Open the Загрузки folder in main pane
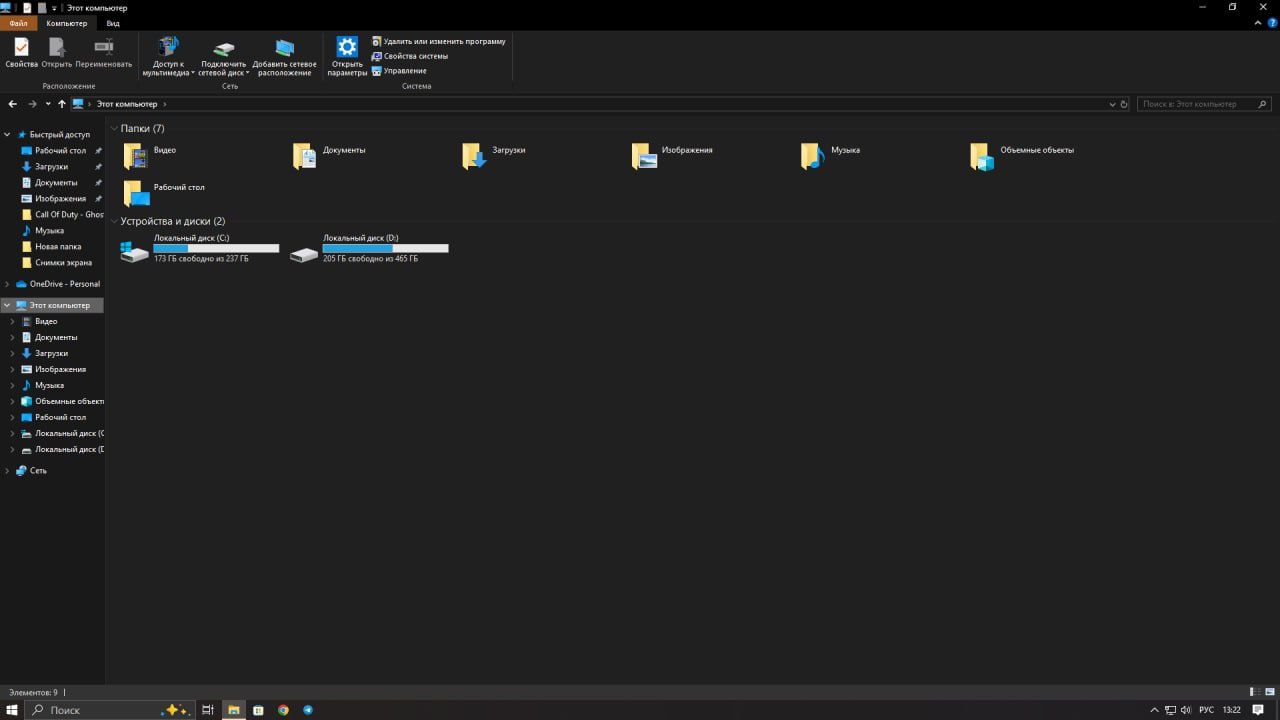Viewport: 1280px width, 720px height. click(474, 156)
